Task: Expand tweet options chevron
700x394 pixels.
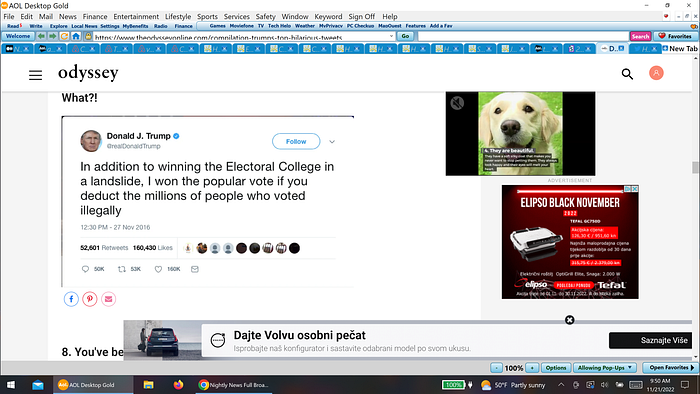Action: [332, 142]
